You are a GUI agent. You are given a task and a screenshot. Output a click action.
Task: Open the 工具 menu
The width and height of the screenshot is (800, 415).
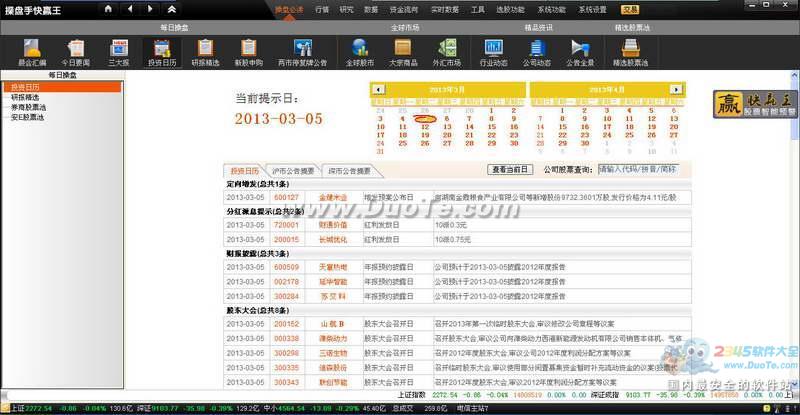[478, 10]
